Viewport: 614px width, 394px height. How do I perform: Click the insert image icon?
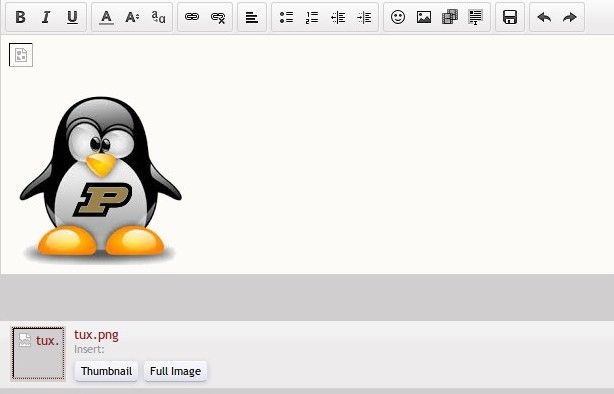[424, 17]
